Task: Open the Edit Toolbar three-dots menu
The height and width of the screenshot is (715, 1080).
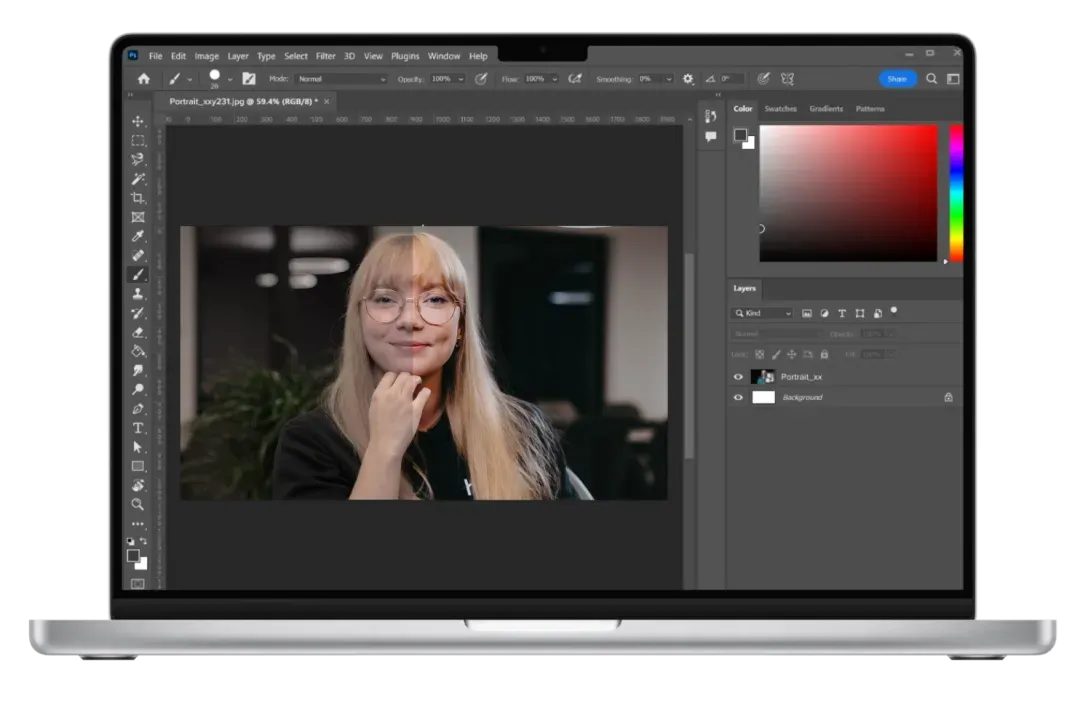Action: pyautogui.click(x=138, y=524)
